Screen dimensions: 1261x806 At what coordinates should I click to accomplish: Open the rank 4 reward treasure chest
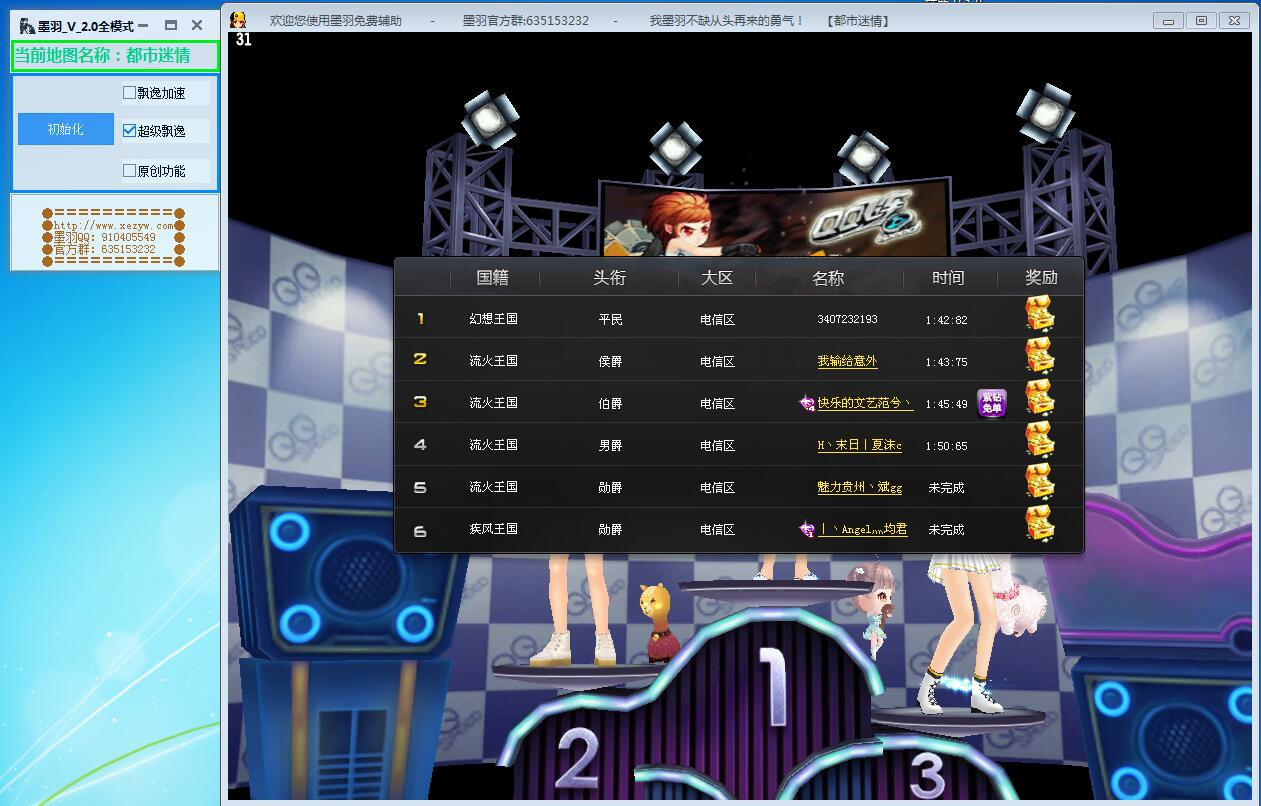pos(1040,440)
